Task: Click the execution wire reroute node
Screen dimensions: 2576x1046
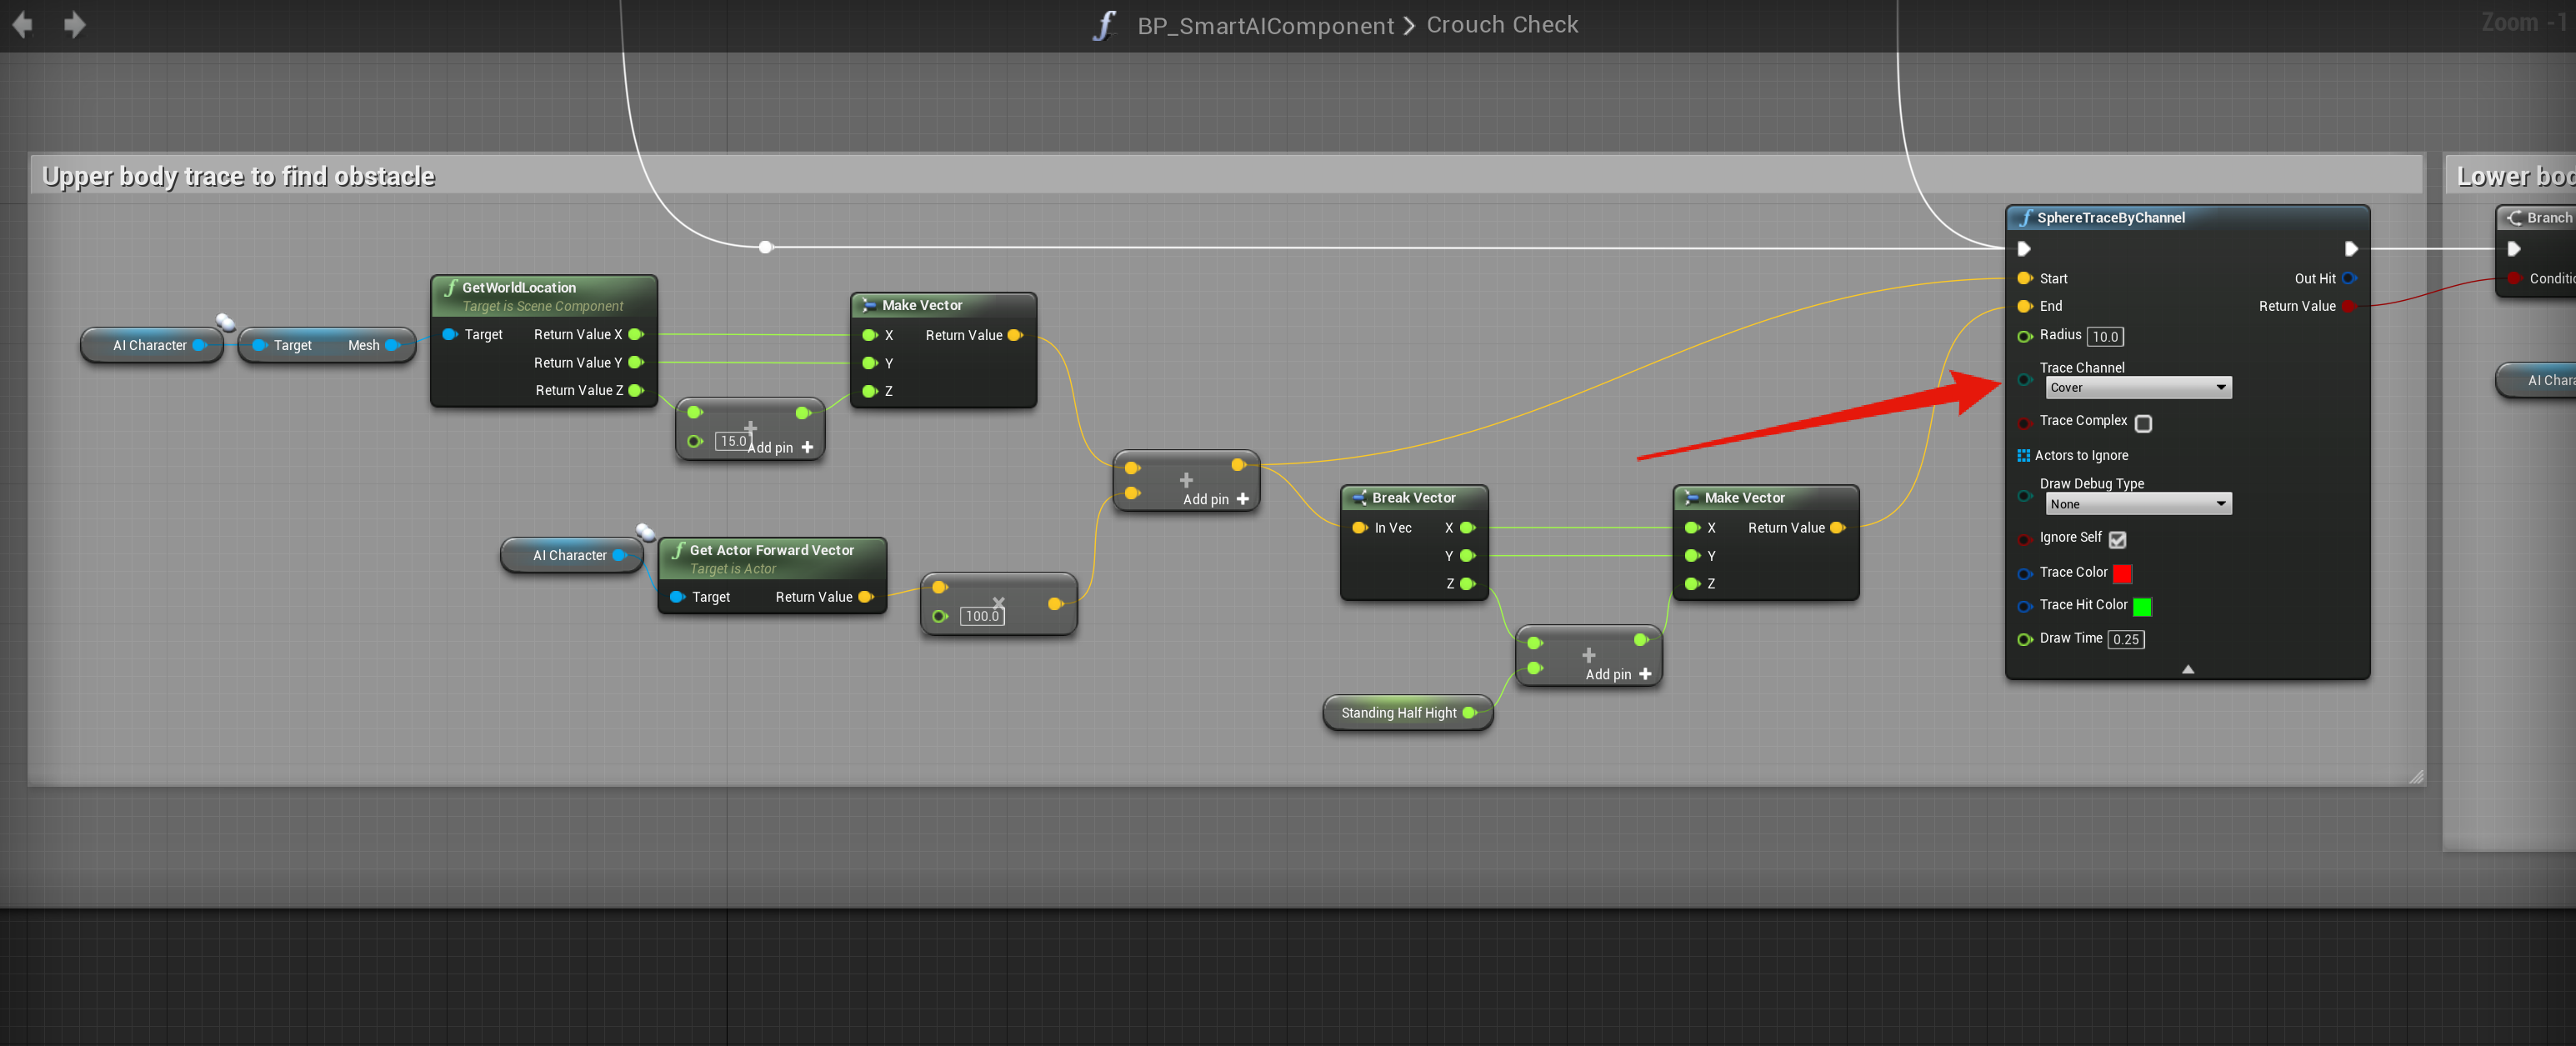Action: tap(765, 247)
